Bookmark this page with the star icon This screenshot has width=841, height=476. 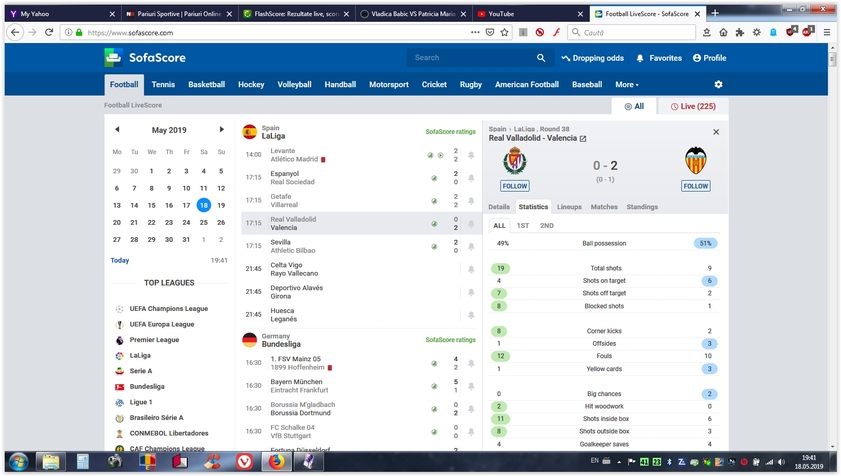(x=504, y=33)
